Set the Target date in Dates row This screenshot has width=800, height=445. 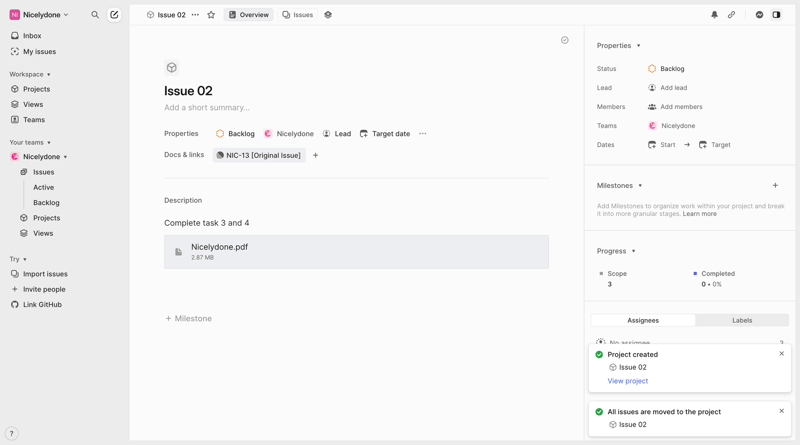(714, 145)
